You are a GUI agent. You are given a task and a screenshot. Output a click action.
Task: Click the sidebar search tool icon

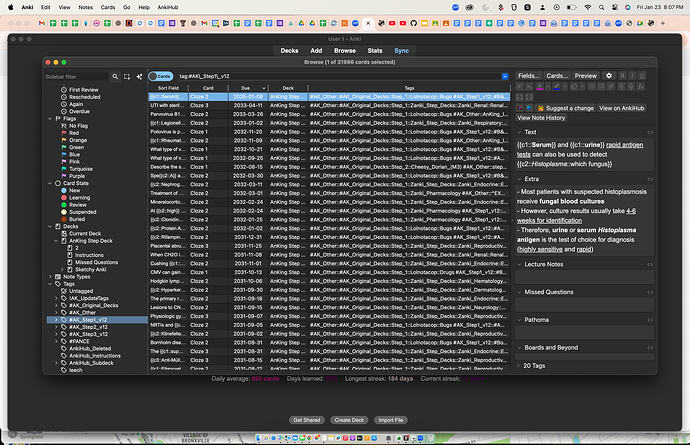(x=115, y=77)
